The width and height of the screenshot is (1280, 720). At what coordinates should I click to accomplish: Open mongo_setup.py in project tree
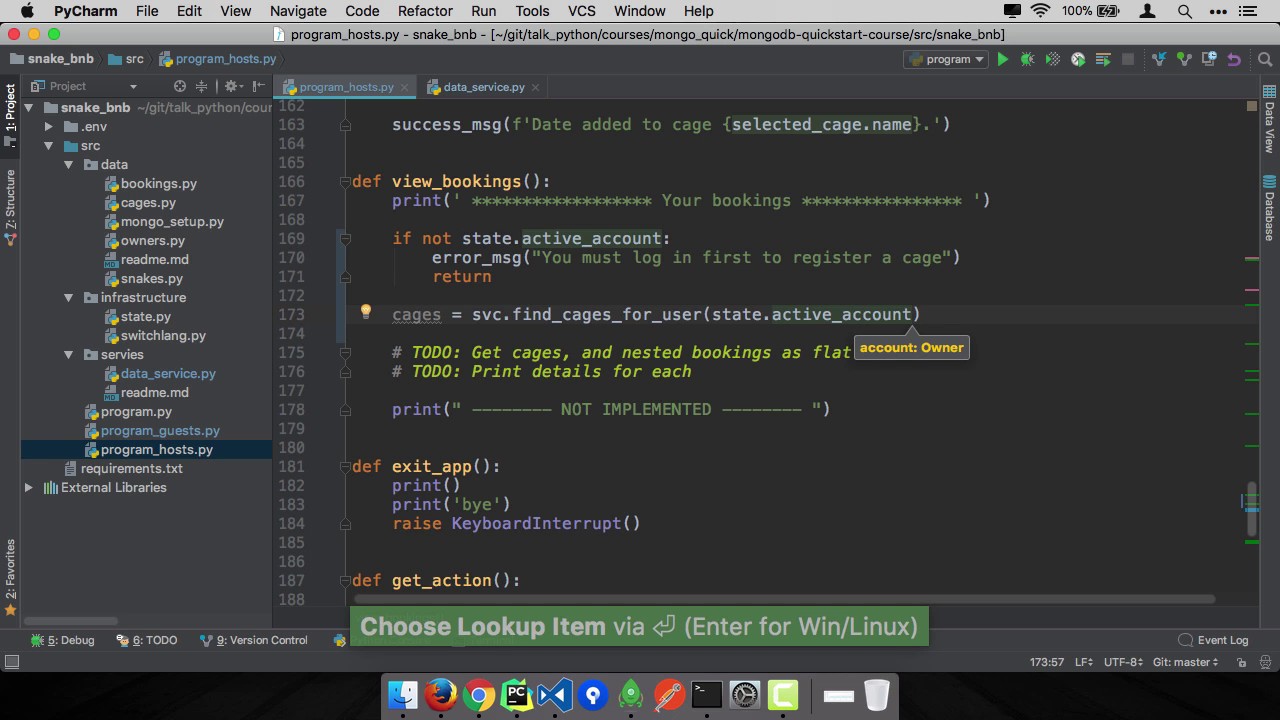click(x=172, y=222)
